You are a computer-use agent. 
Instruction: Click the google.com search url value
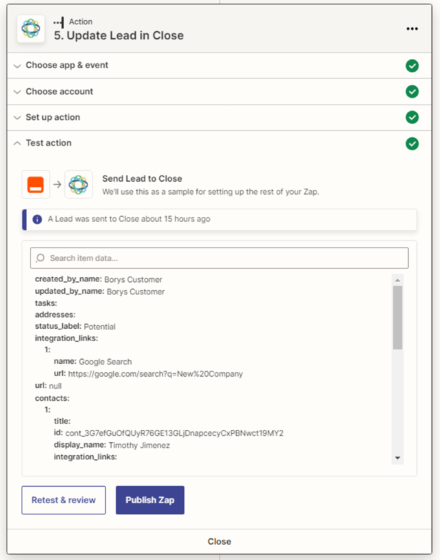coord(155,374)
